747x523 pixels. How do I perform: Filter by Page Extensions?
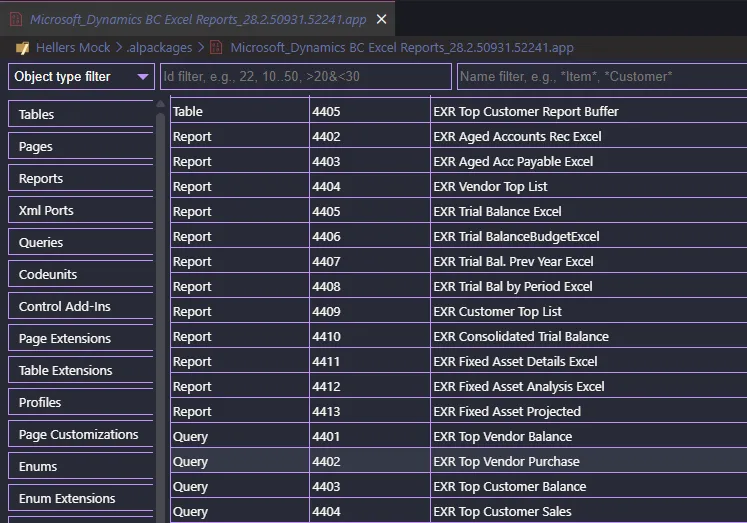coord(81,338)
